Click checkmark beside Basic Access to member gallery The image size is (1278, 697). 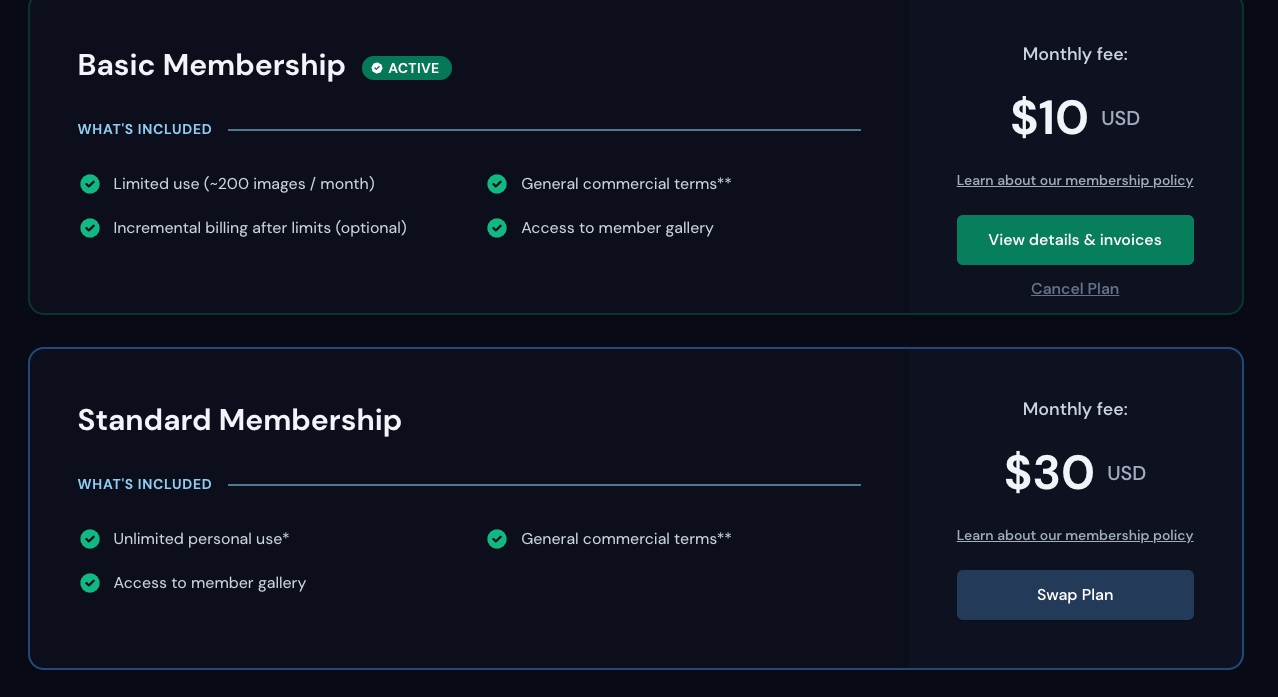(x=497, y=228)
